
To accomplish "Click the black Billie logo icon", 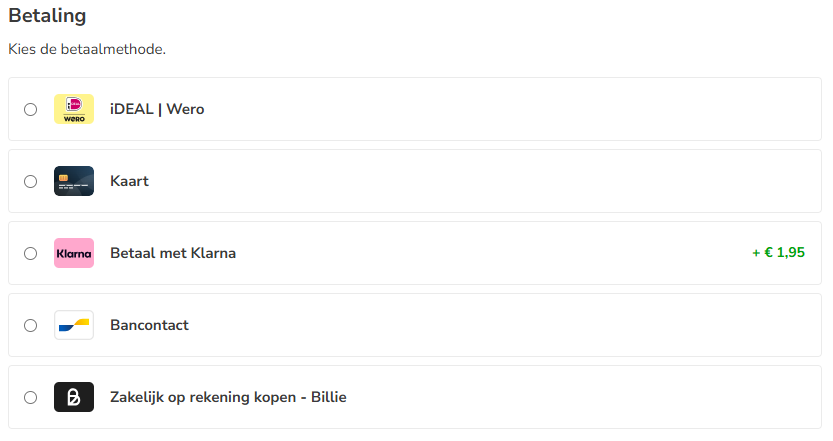I will pos(74,397).
